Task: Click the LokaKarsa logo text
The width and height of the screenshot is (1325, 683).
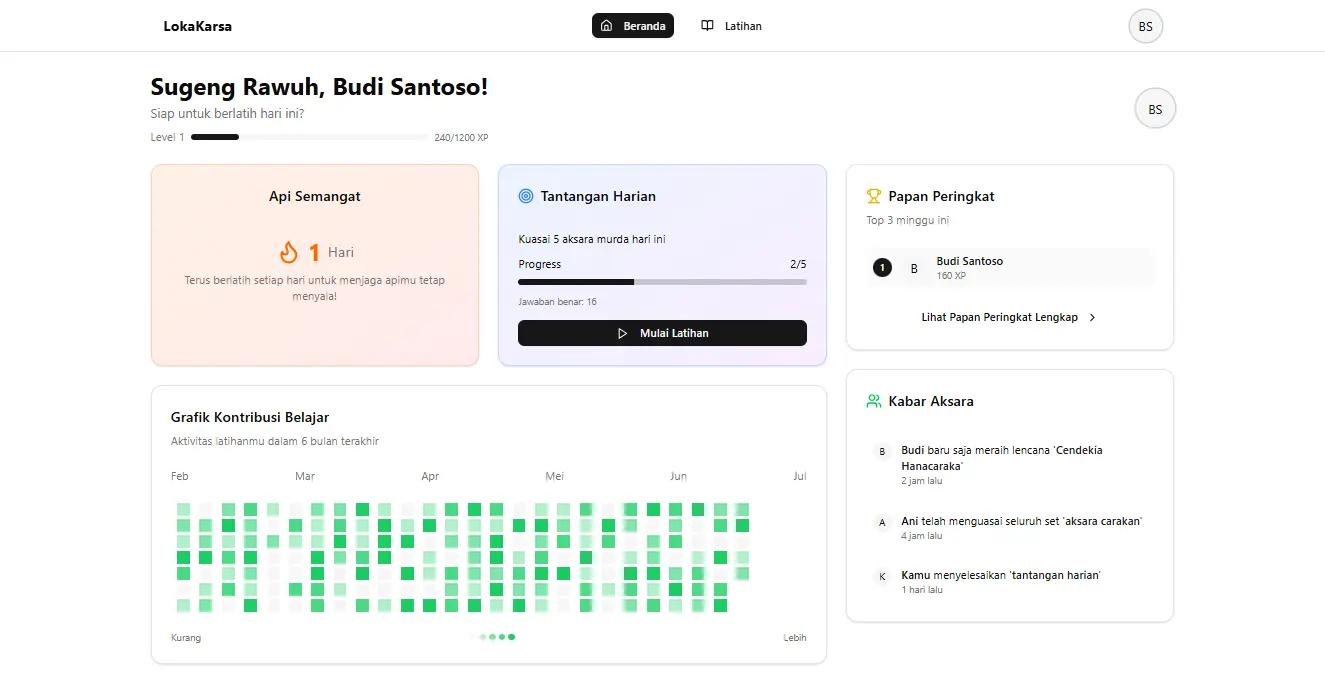Action: 198,26
